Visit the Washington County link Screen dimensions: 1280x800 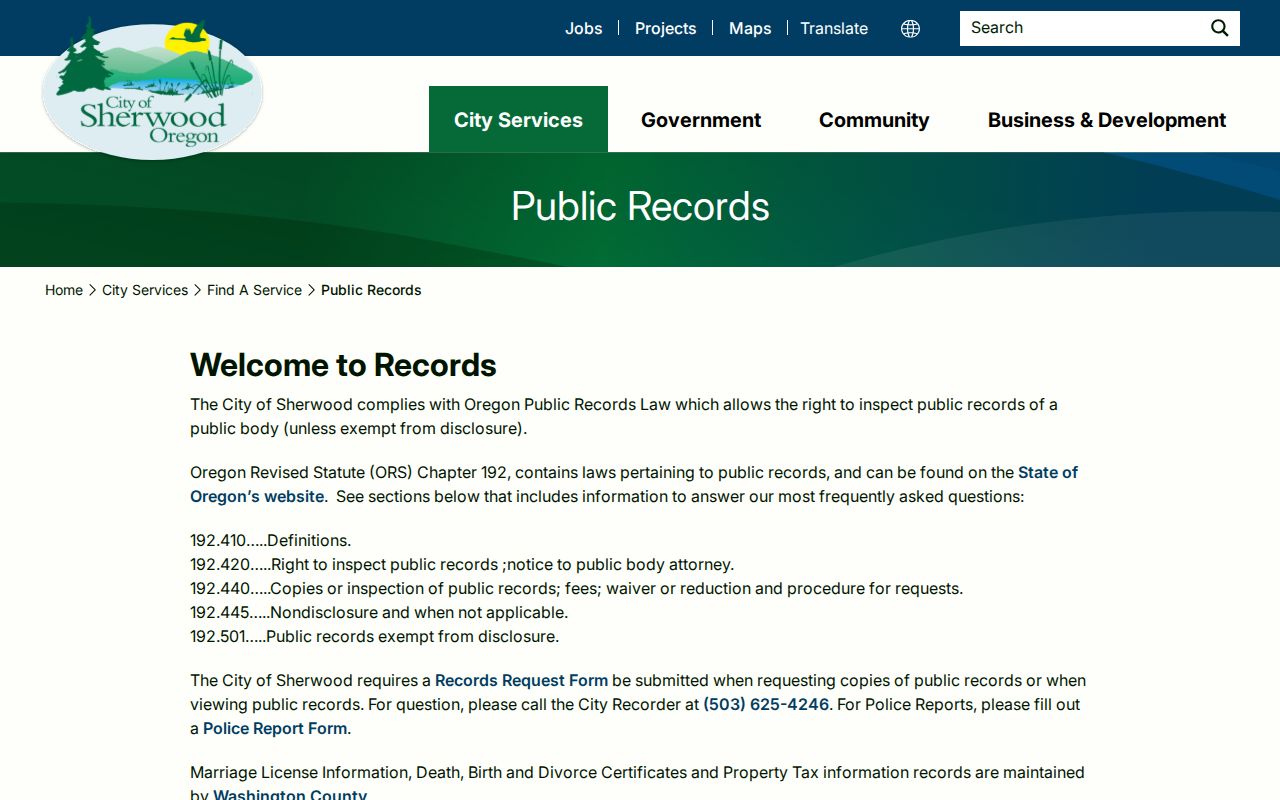point(290,795)
